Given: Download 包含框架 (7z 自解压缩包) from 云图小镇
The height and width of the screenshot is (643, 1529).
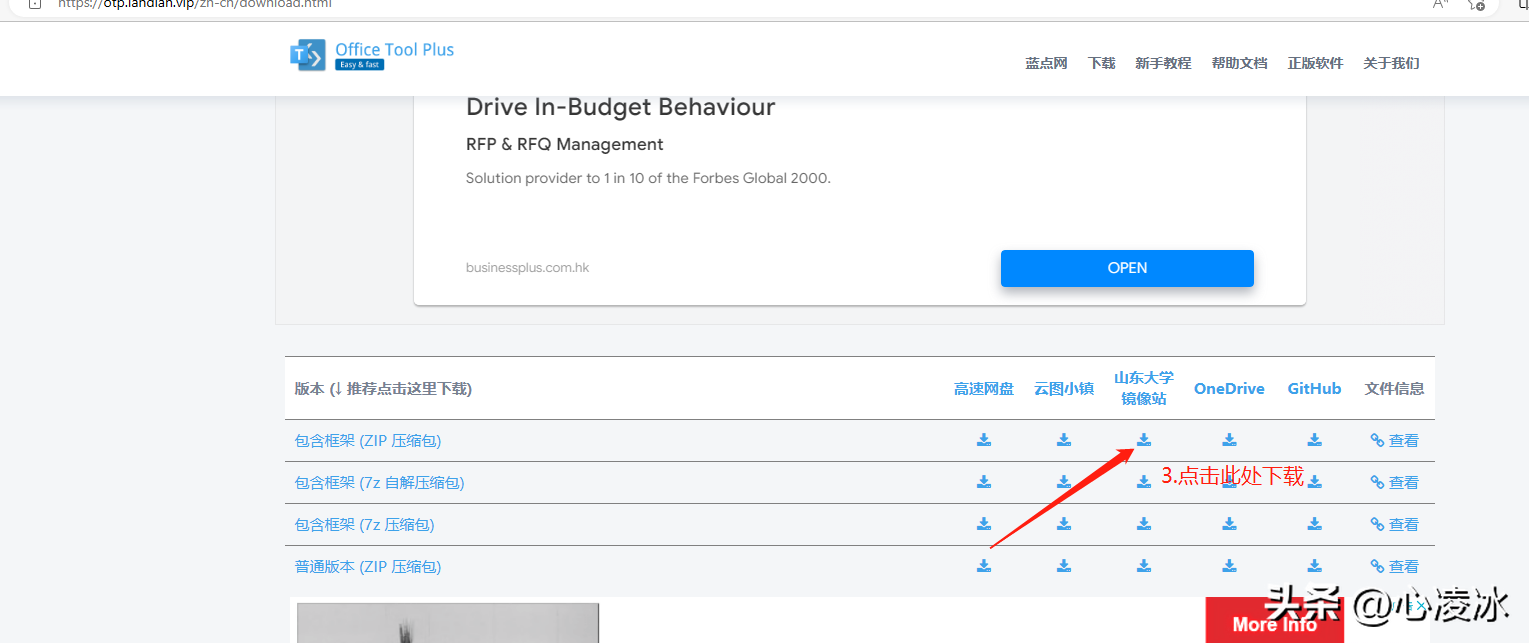Looking at the screenshot, I should (x=1064, y=482).
